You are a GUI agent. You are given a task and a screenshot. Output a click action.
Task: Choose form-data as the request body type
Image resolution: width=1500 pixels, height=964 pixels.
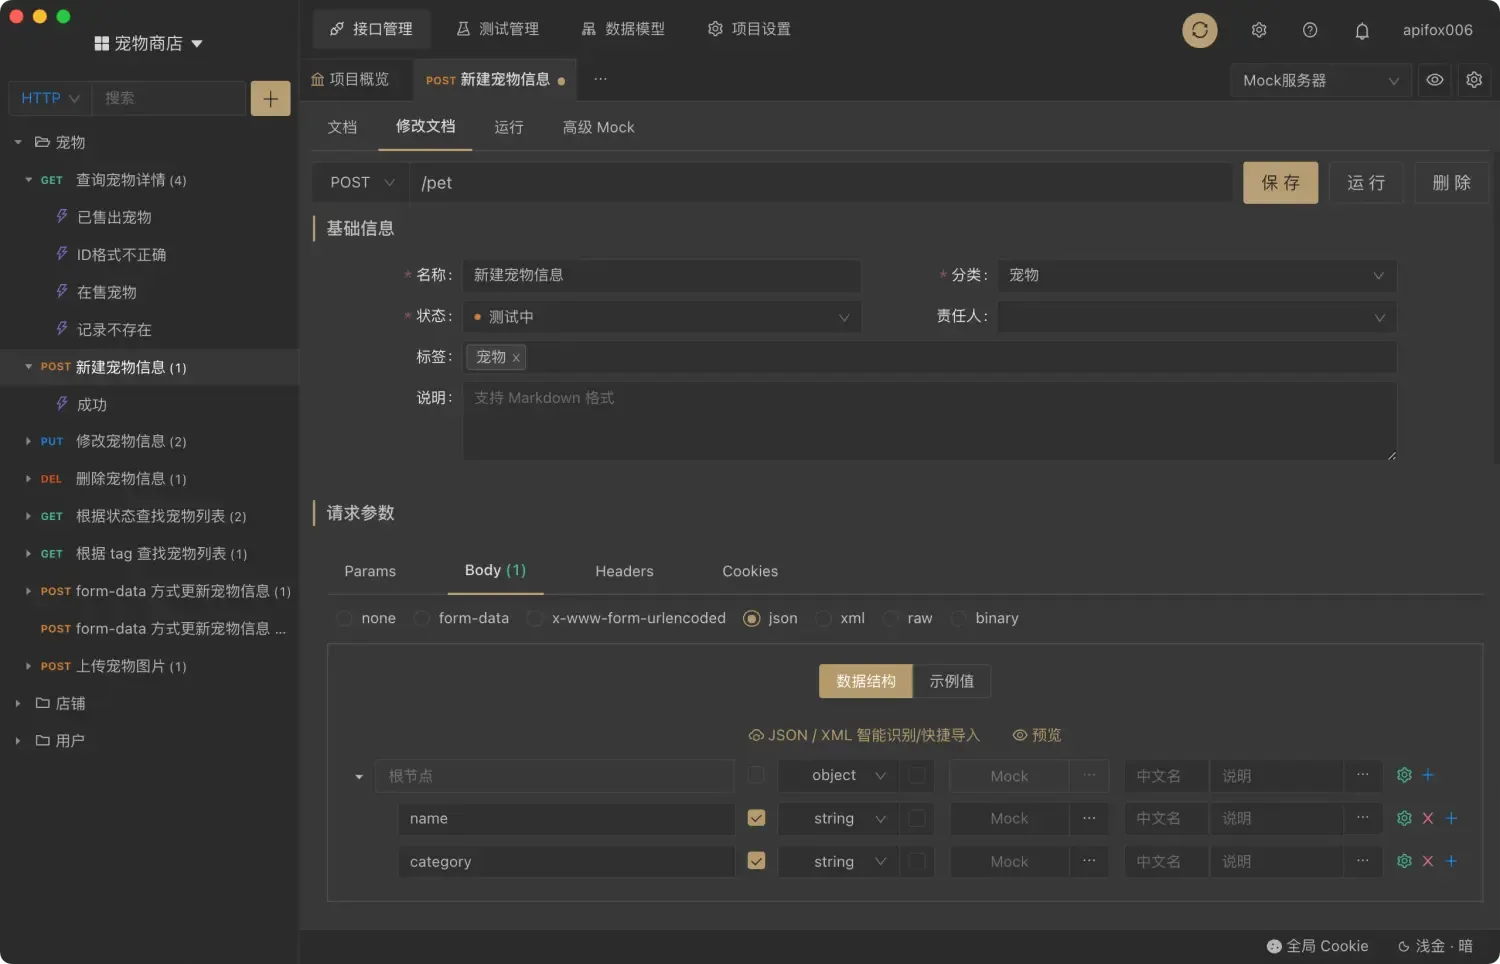pos(421,618)
